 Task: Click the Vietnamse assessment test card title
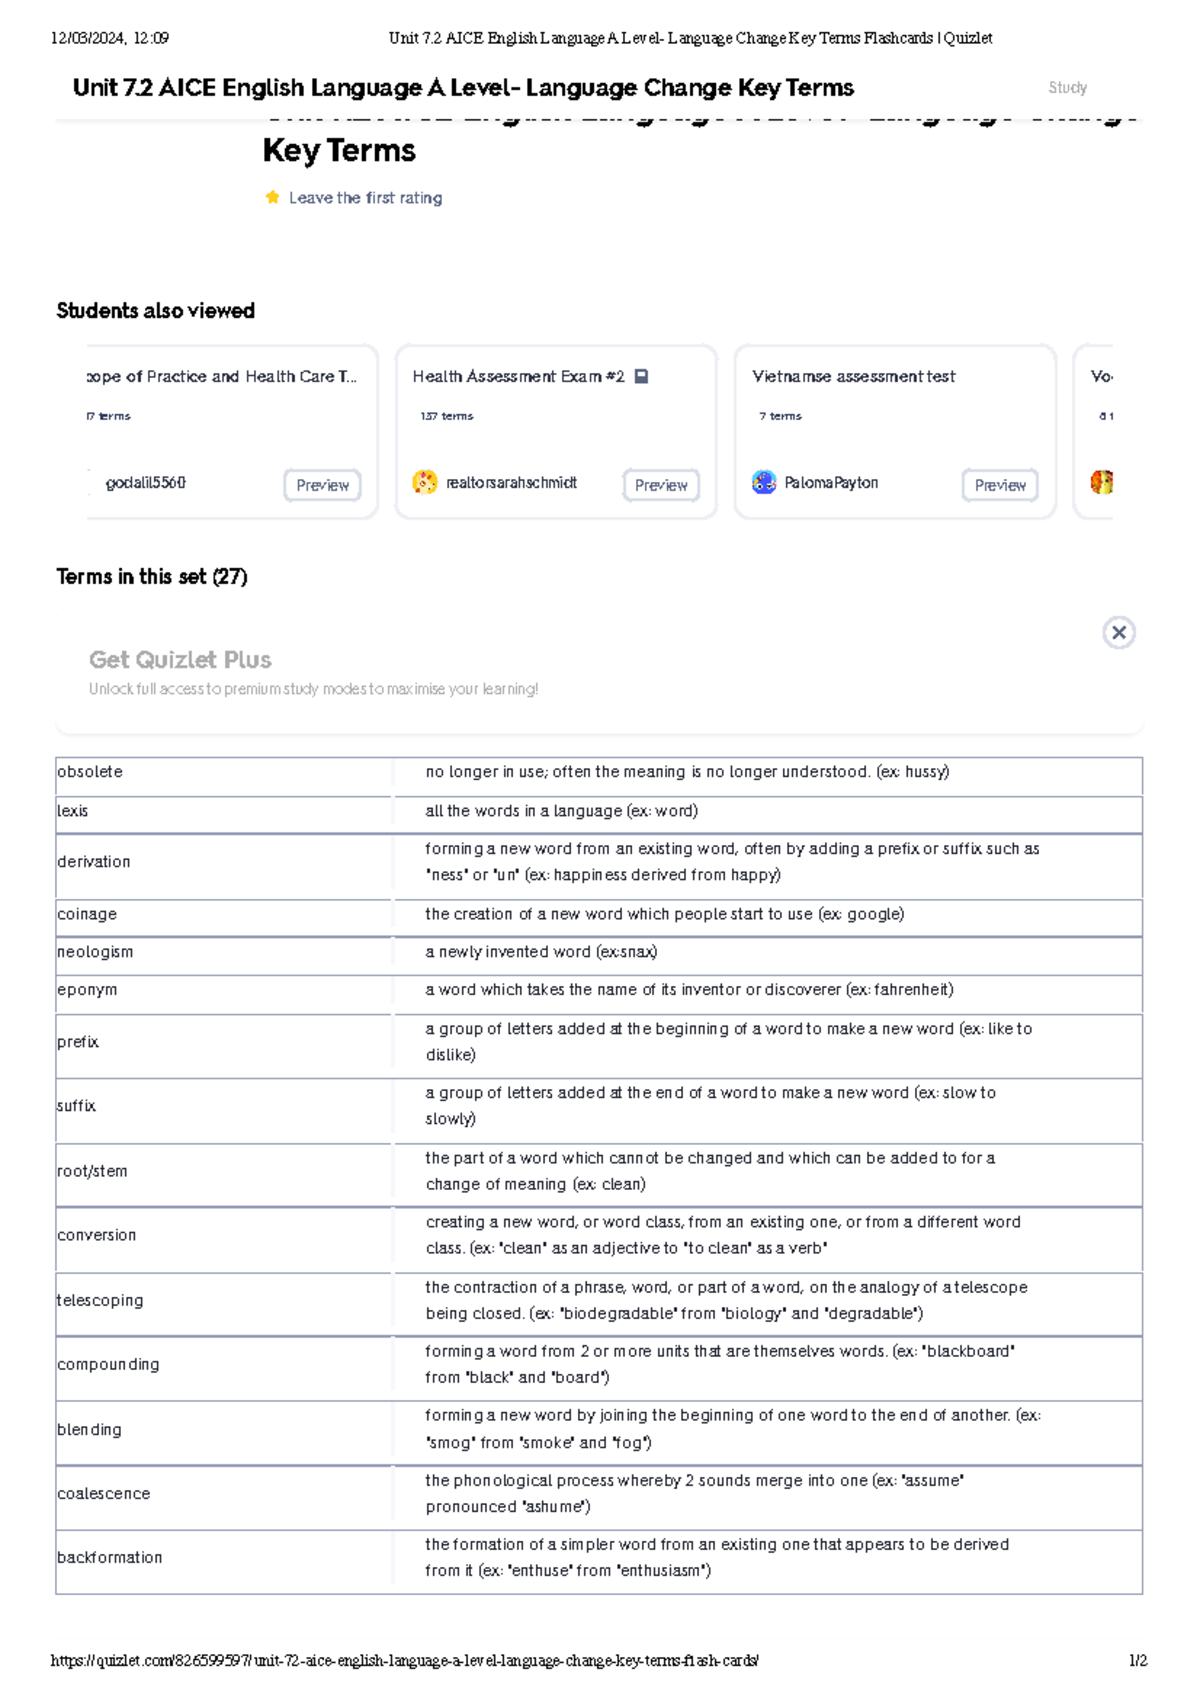pos(853,376)
